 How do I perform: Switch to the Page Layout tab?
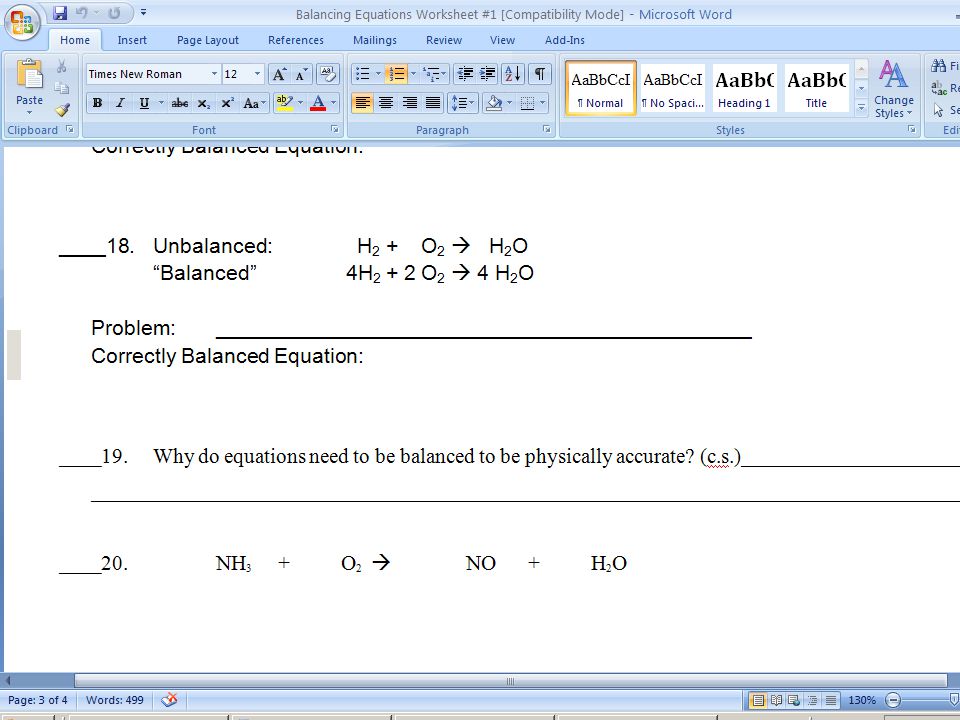pyautogui.click(x=208, y=40)
